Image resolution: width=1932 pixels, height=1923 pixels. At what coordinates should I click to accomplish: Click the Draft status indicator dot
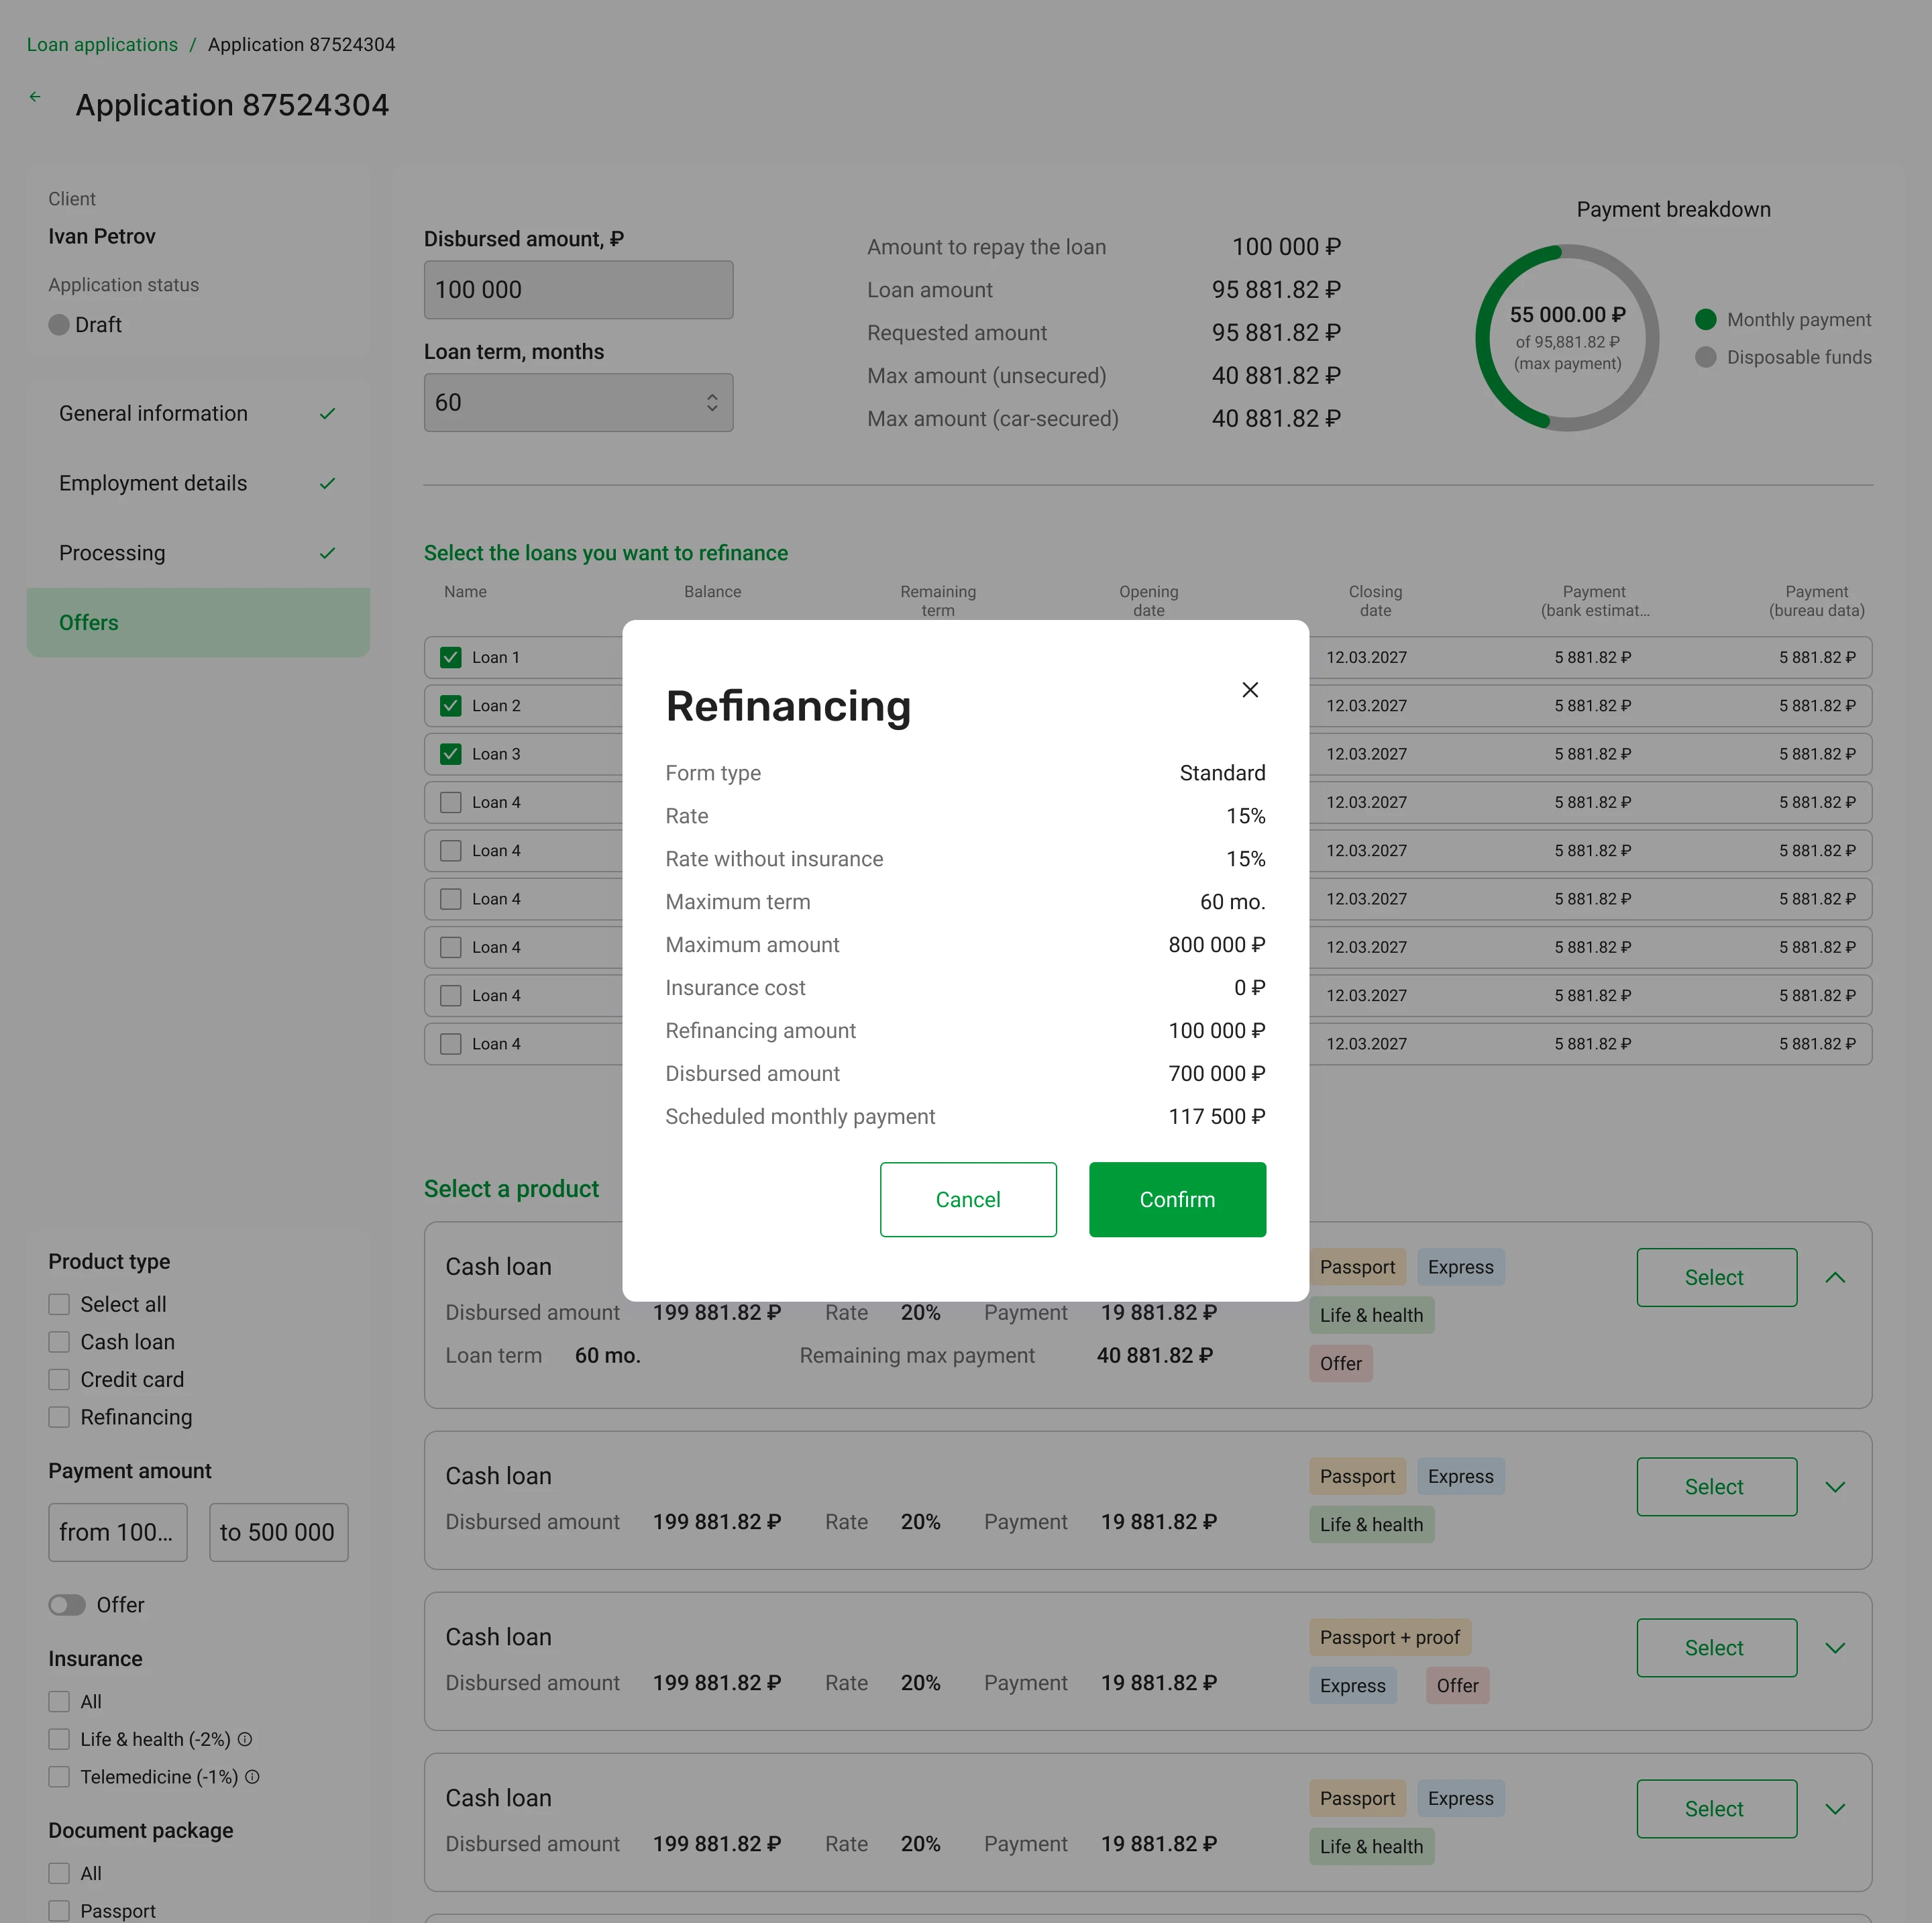pos(59,325)
